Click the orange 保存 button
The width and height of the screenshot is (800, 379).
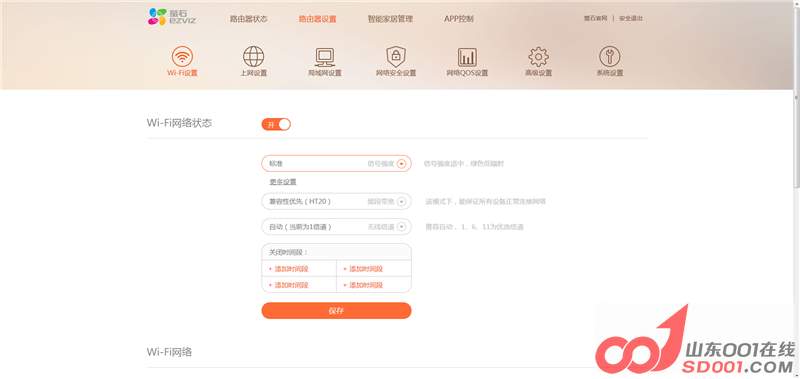(336, 310)
